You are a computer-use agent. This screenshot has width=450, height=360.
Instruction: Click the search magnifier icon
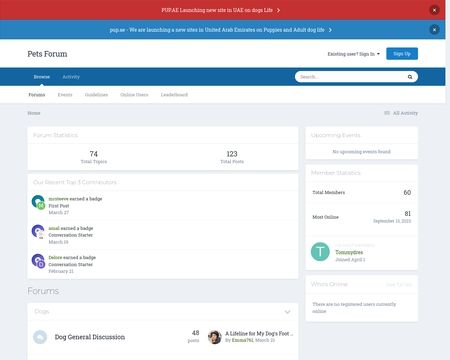click(x=410, y=77)
